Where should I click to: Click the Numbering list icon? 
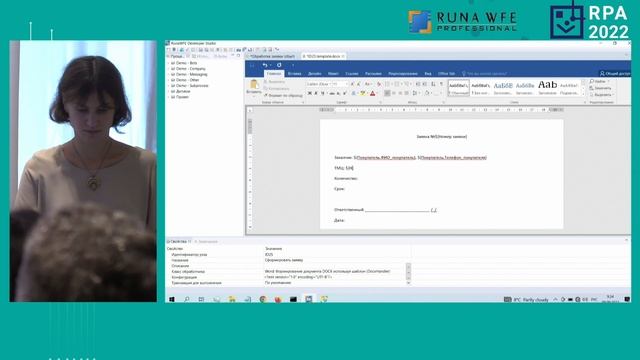point(398,84)
